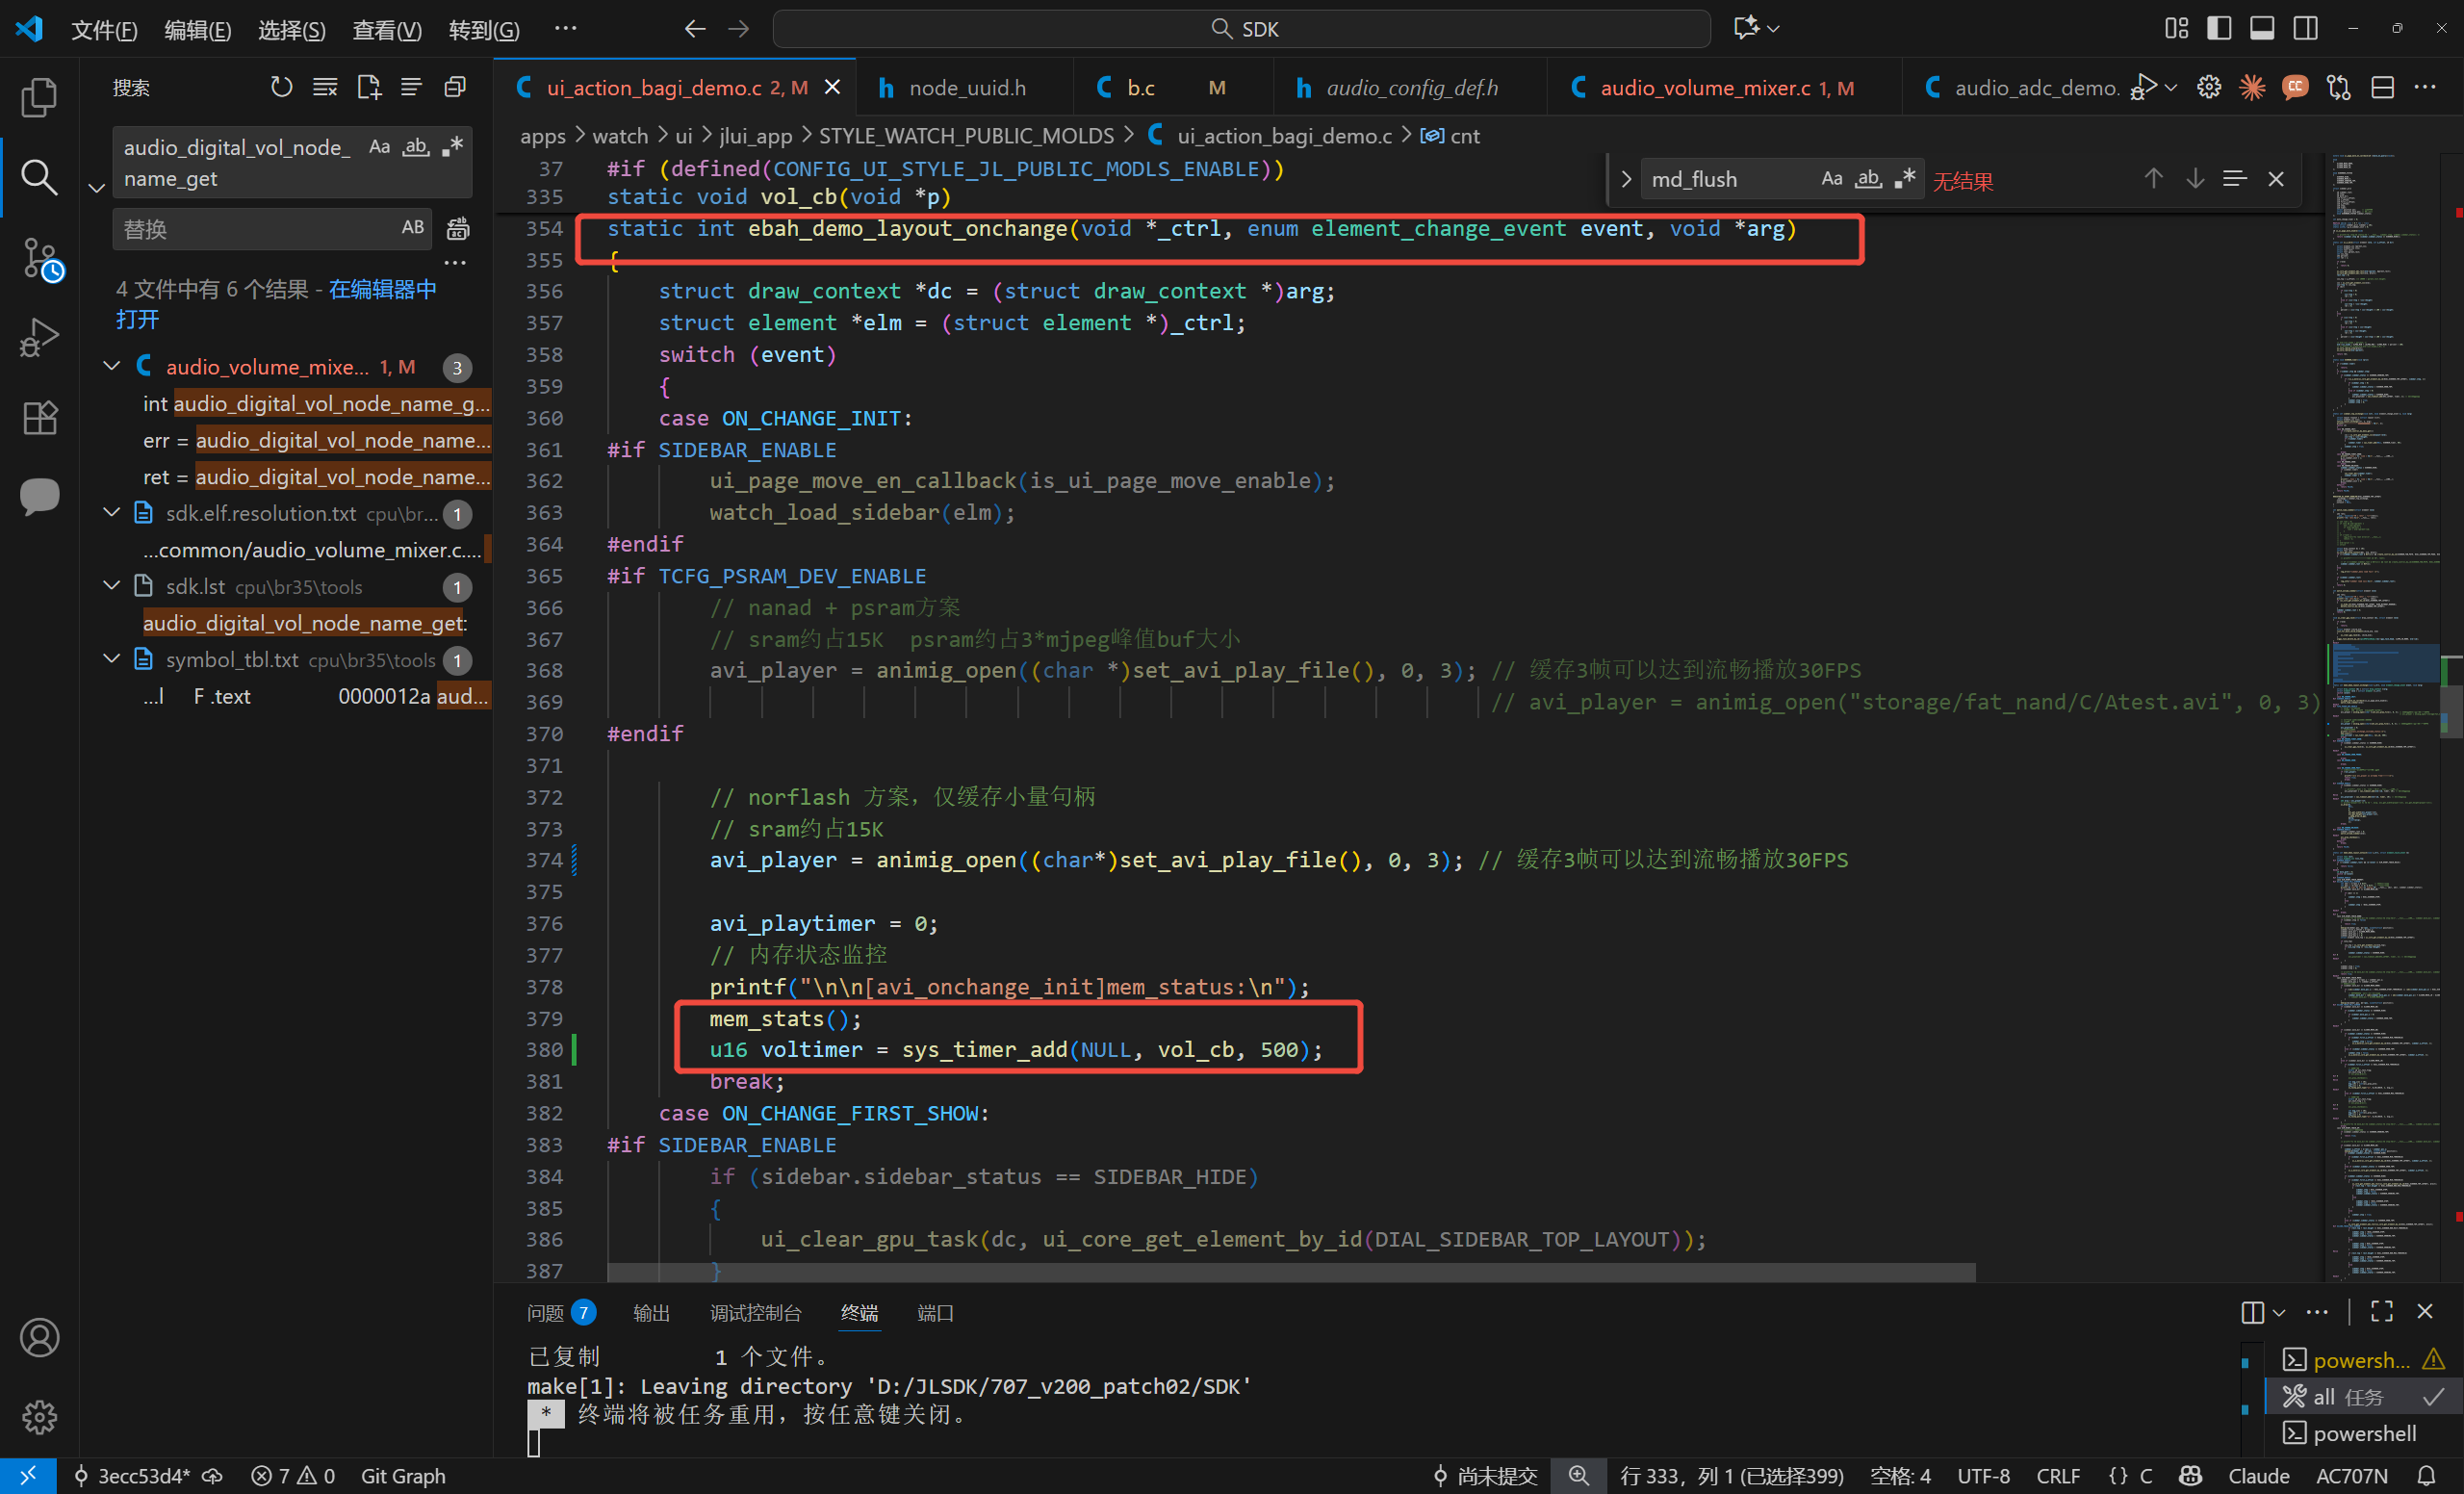Click the 替换 replace input field
Image resolution: width=2464 pixels, height=1494 pixels.
click(258, 229)
